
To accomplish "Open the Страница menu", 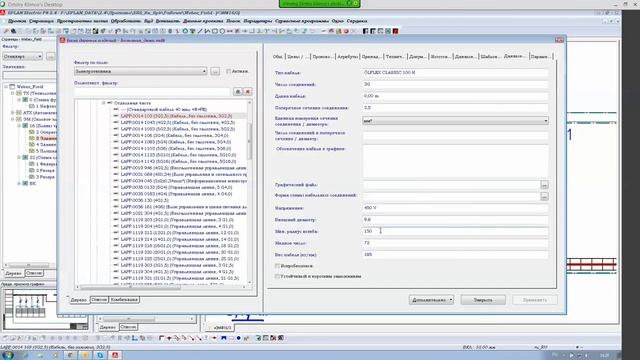I will point(42,21).
